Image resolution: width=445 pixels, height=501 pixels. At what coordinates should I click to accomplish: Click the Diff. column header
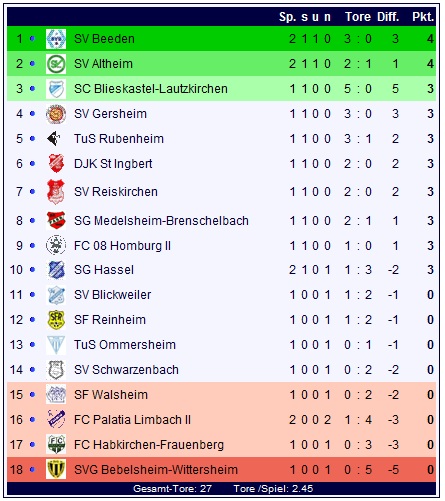(x=388, y=17)
